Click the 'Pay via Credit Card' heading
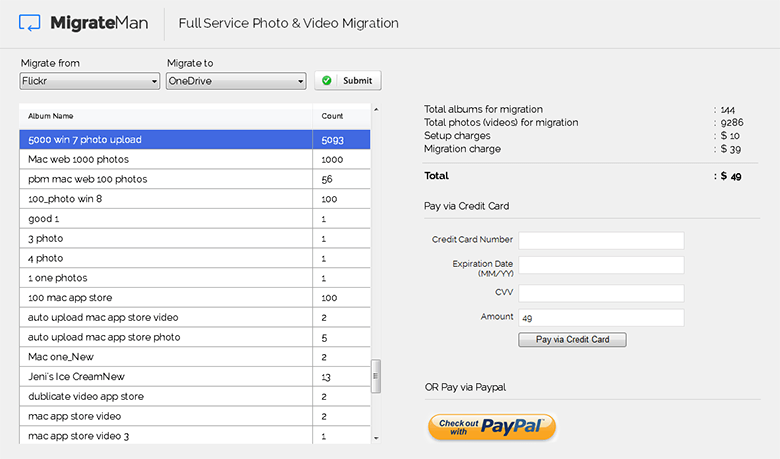This screenshot has width=780, height=459. click(467, 206)
